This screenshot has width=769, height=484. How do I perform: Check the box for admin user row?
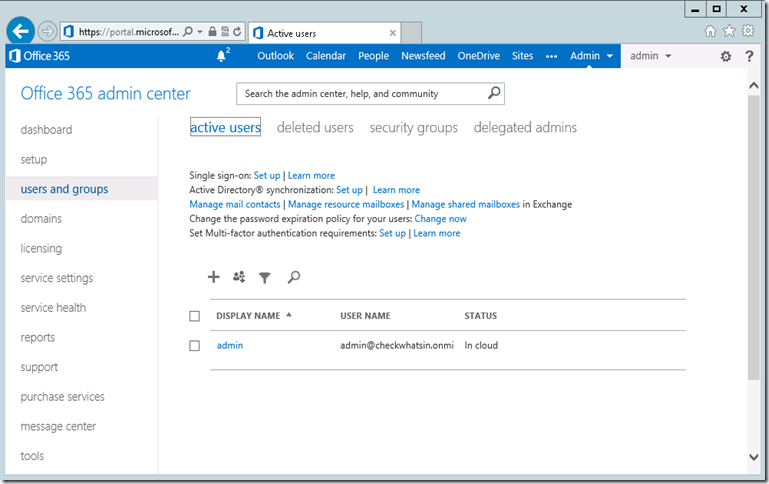[x=195, y=346]
